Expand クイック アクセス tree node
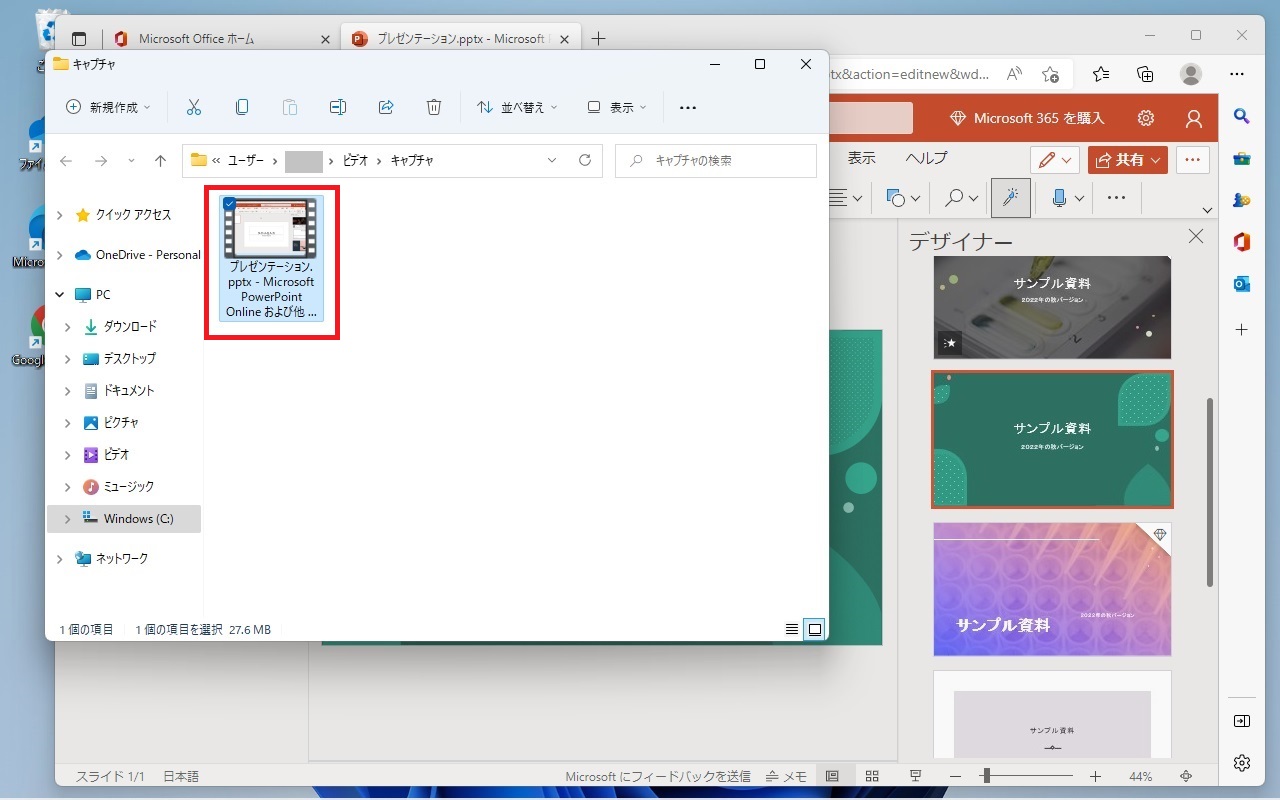The width and height of the screenshot is (1280, 800). tap(60, 215)
